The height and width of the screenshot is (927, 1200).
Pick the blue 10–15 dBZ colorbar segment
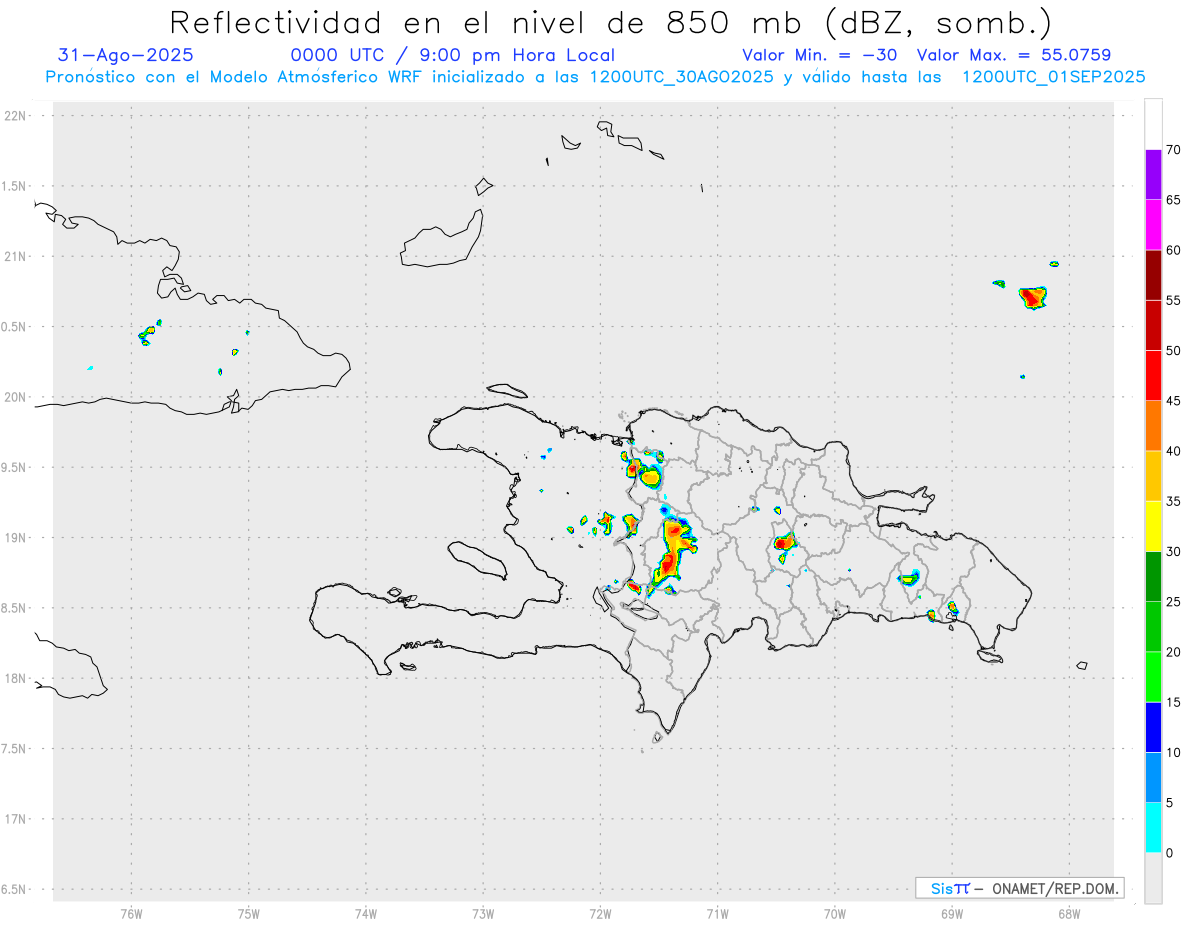pyautogui.click(x=1153, y=727)
